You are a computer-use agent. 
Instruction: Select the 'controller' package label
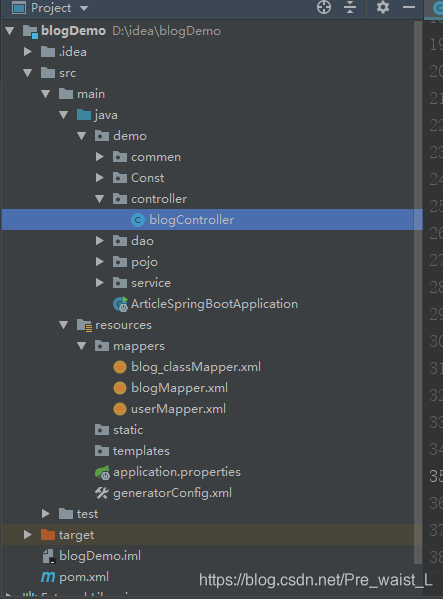tap(159, 199)
